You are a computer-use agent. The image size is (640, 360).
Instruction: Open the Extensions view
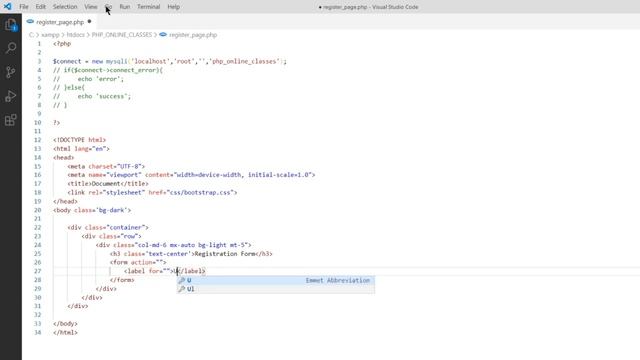[11, 120]
